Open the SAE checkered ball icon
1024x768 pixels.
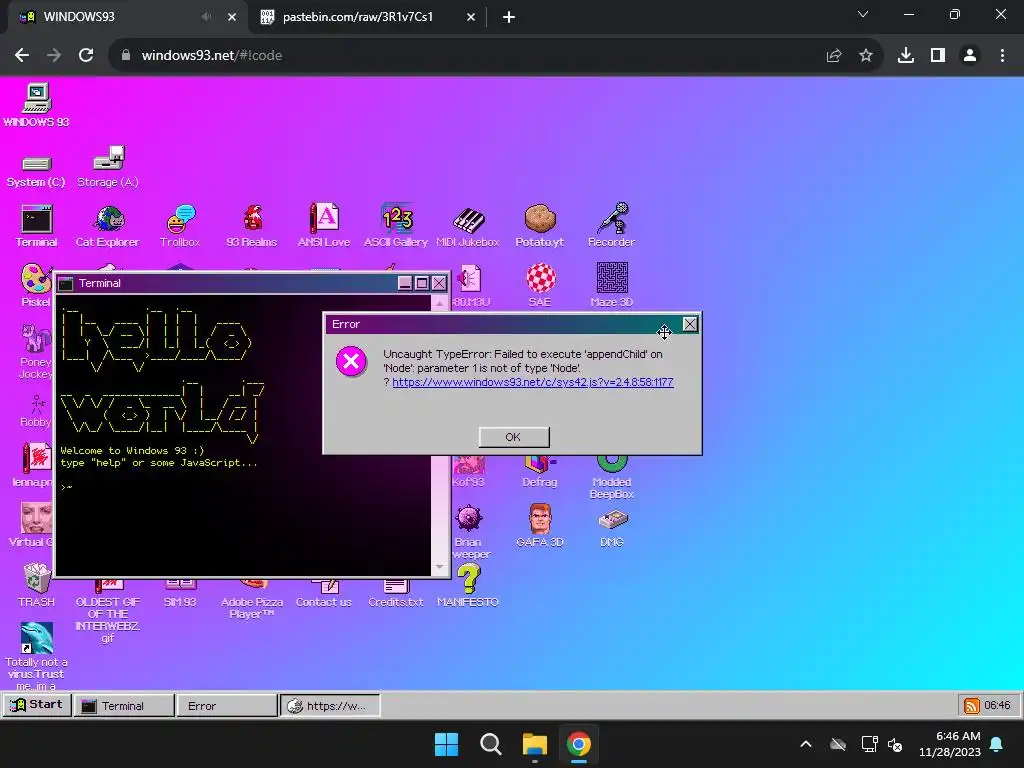coord(540,285)
